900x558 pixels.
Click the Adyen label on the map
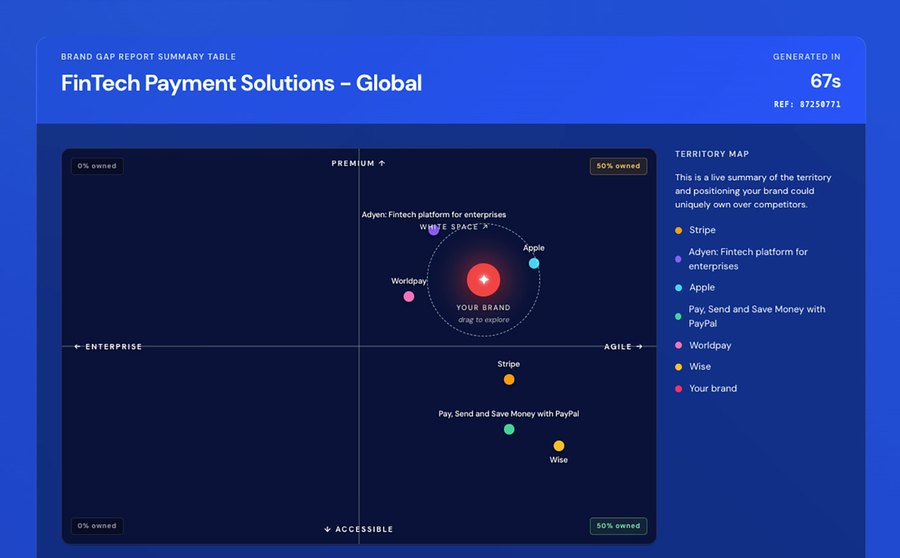[434, 215]
